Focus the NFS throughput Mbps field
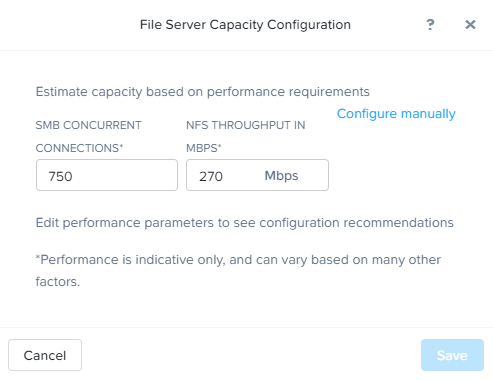 pyautogui.click(x=257, y=175)
